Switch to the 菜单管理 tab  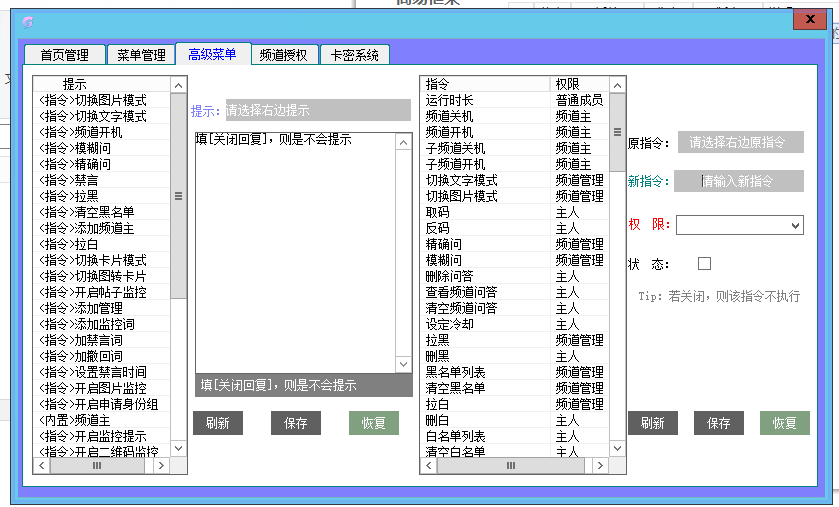click(x=141, y=55)
